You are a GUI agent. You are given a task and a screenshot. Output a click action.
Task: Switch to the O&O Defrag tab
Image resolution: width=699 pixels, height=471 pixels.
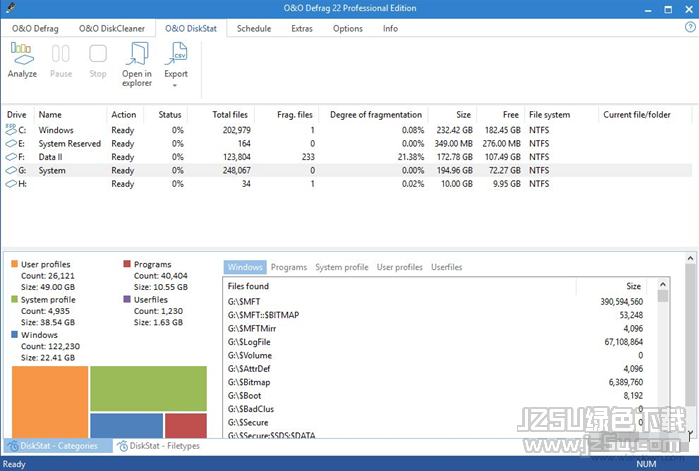coord(35,29)
